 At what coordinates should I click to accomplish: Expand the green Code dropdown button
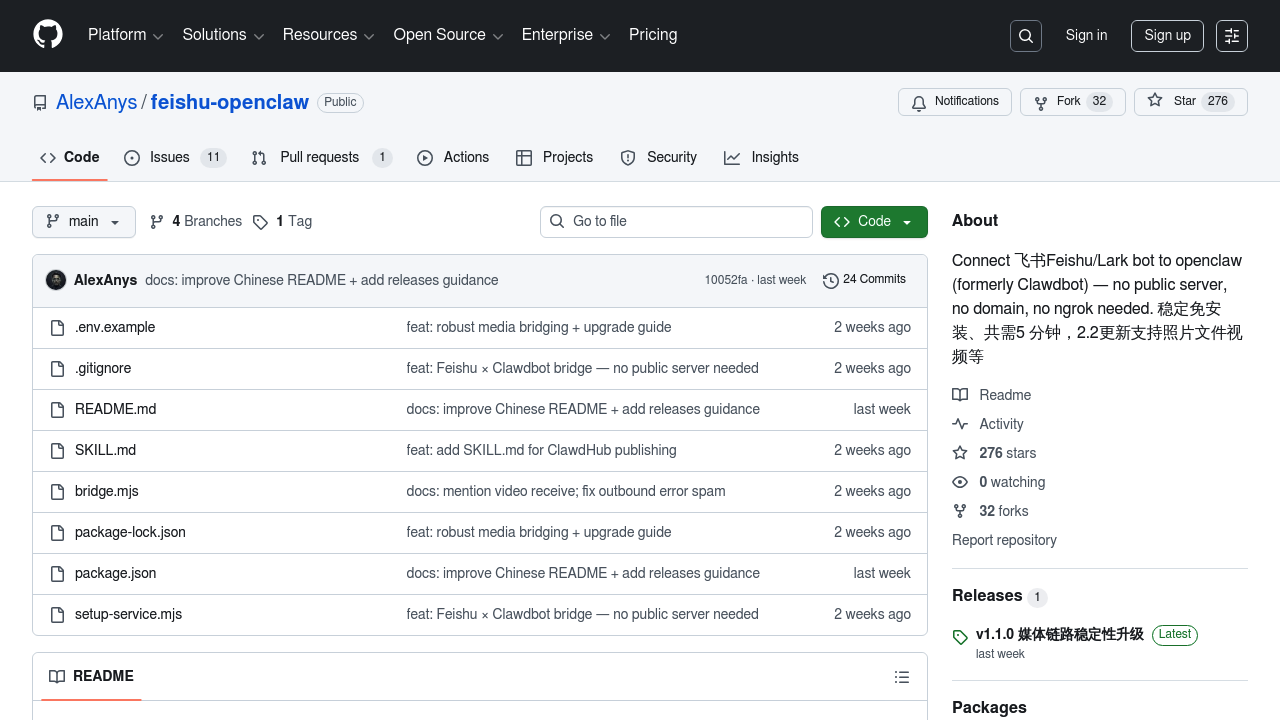click(874, 222)
